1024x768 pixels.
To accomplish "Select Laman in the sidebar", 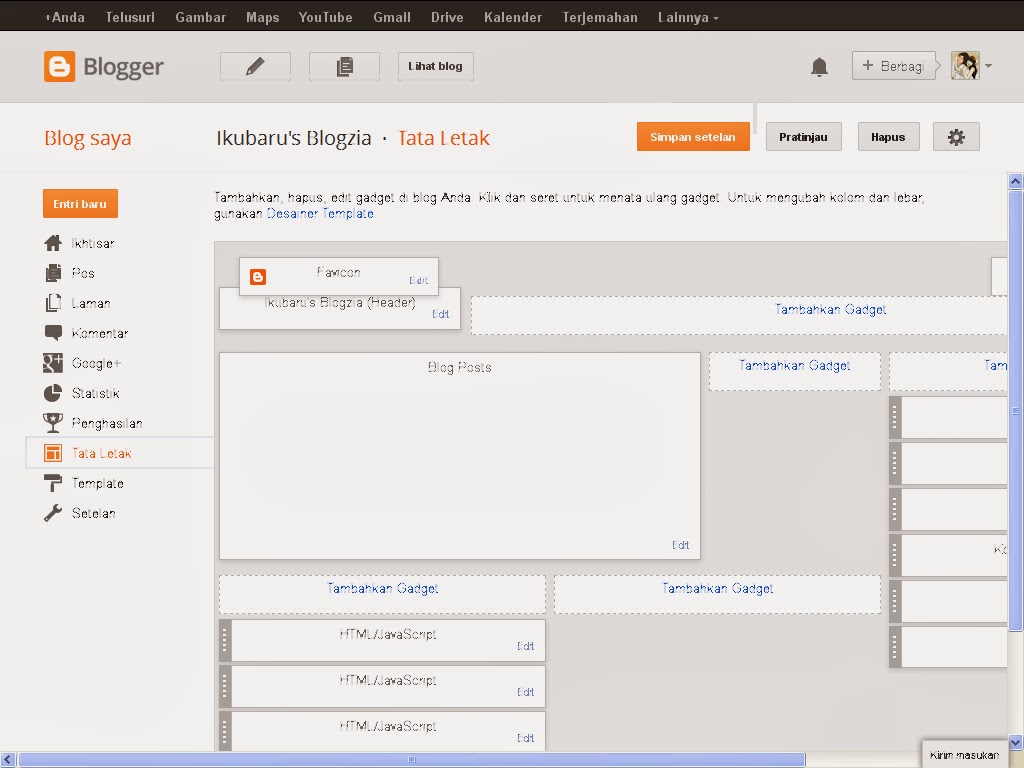I will 91,303.
